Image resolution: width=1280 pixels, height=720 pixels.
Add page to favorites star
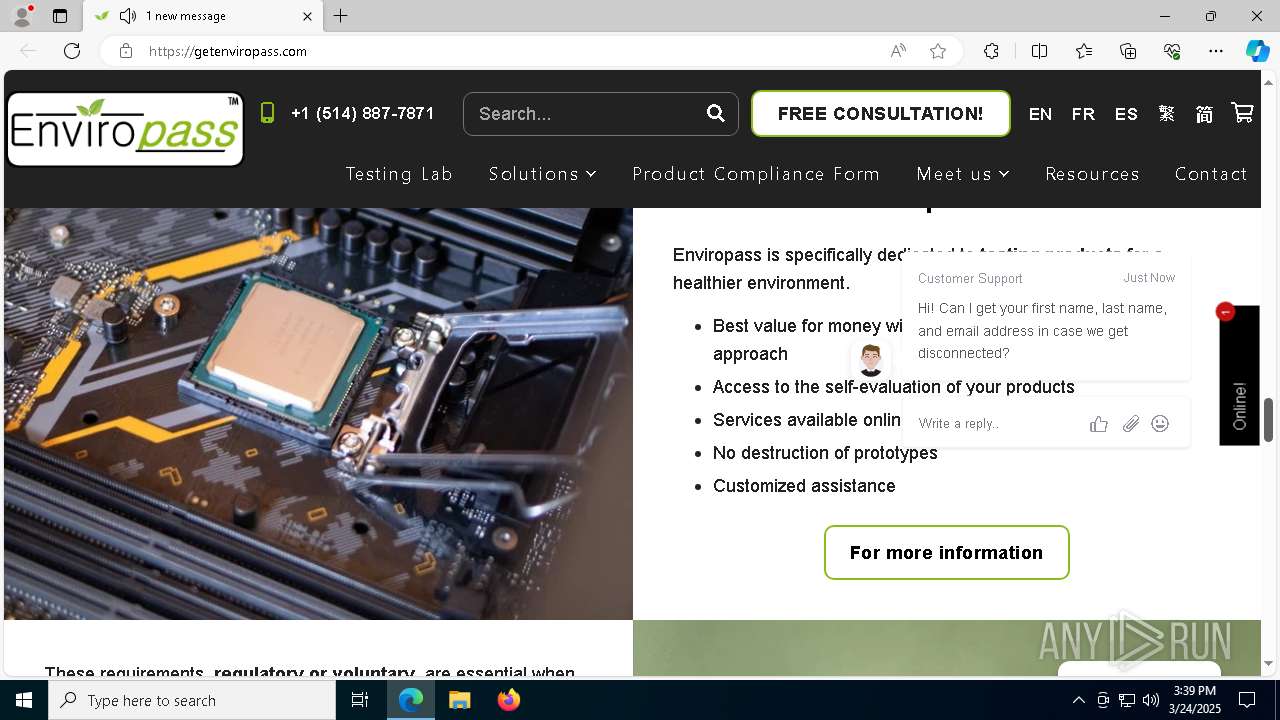click(938, 51)
